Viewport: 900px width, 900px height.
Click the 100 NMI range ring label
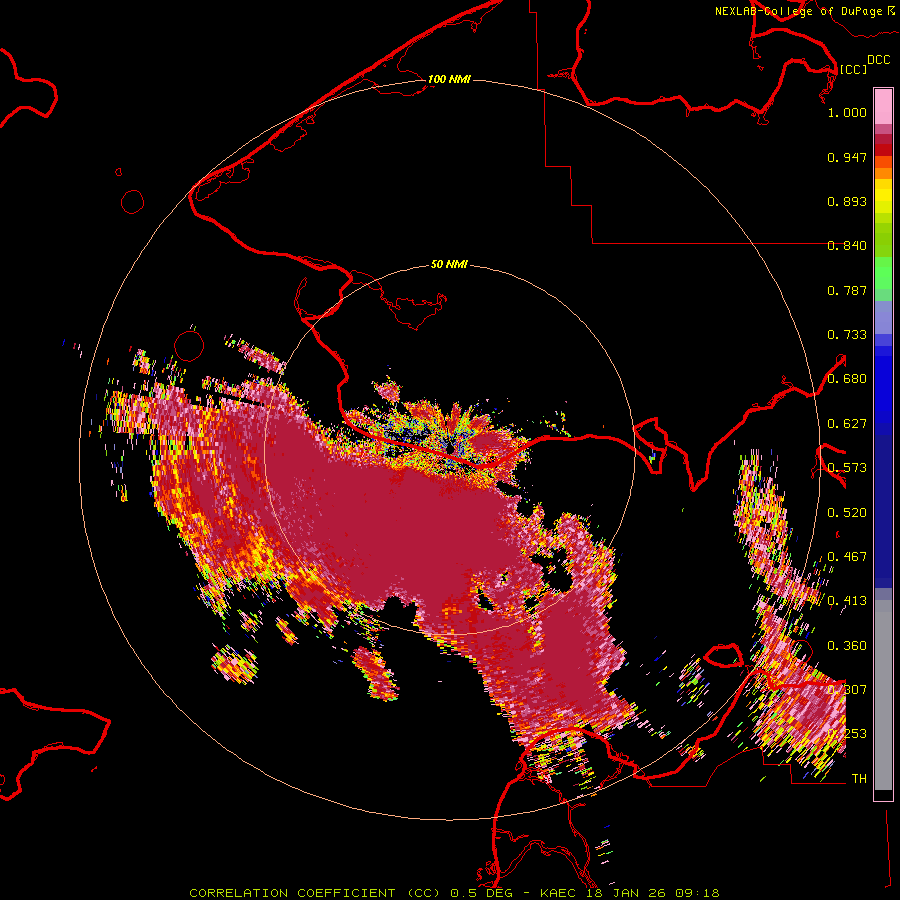[x=449, y=79]
